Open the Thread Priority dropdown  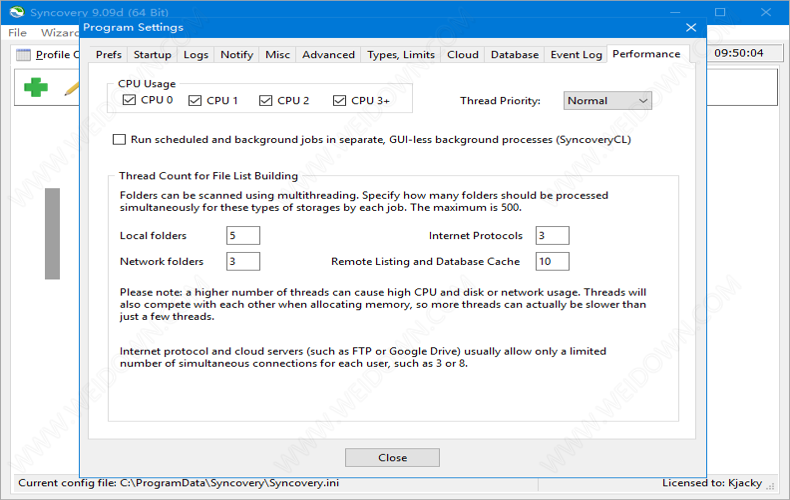tap(607, 100)
